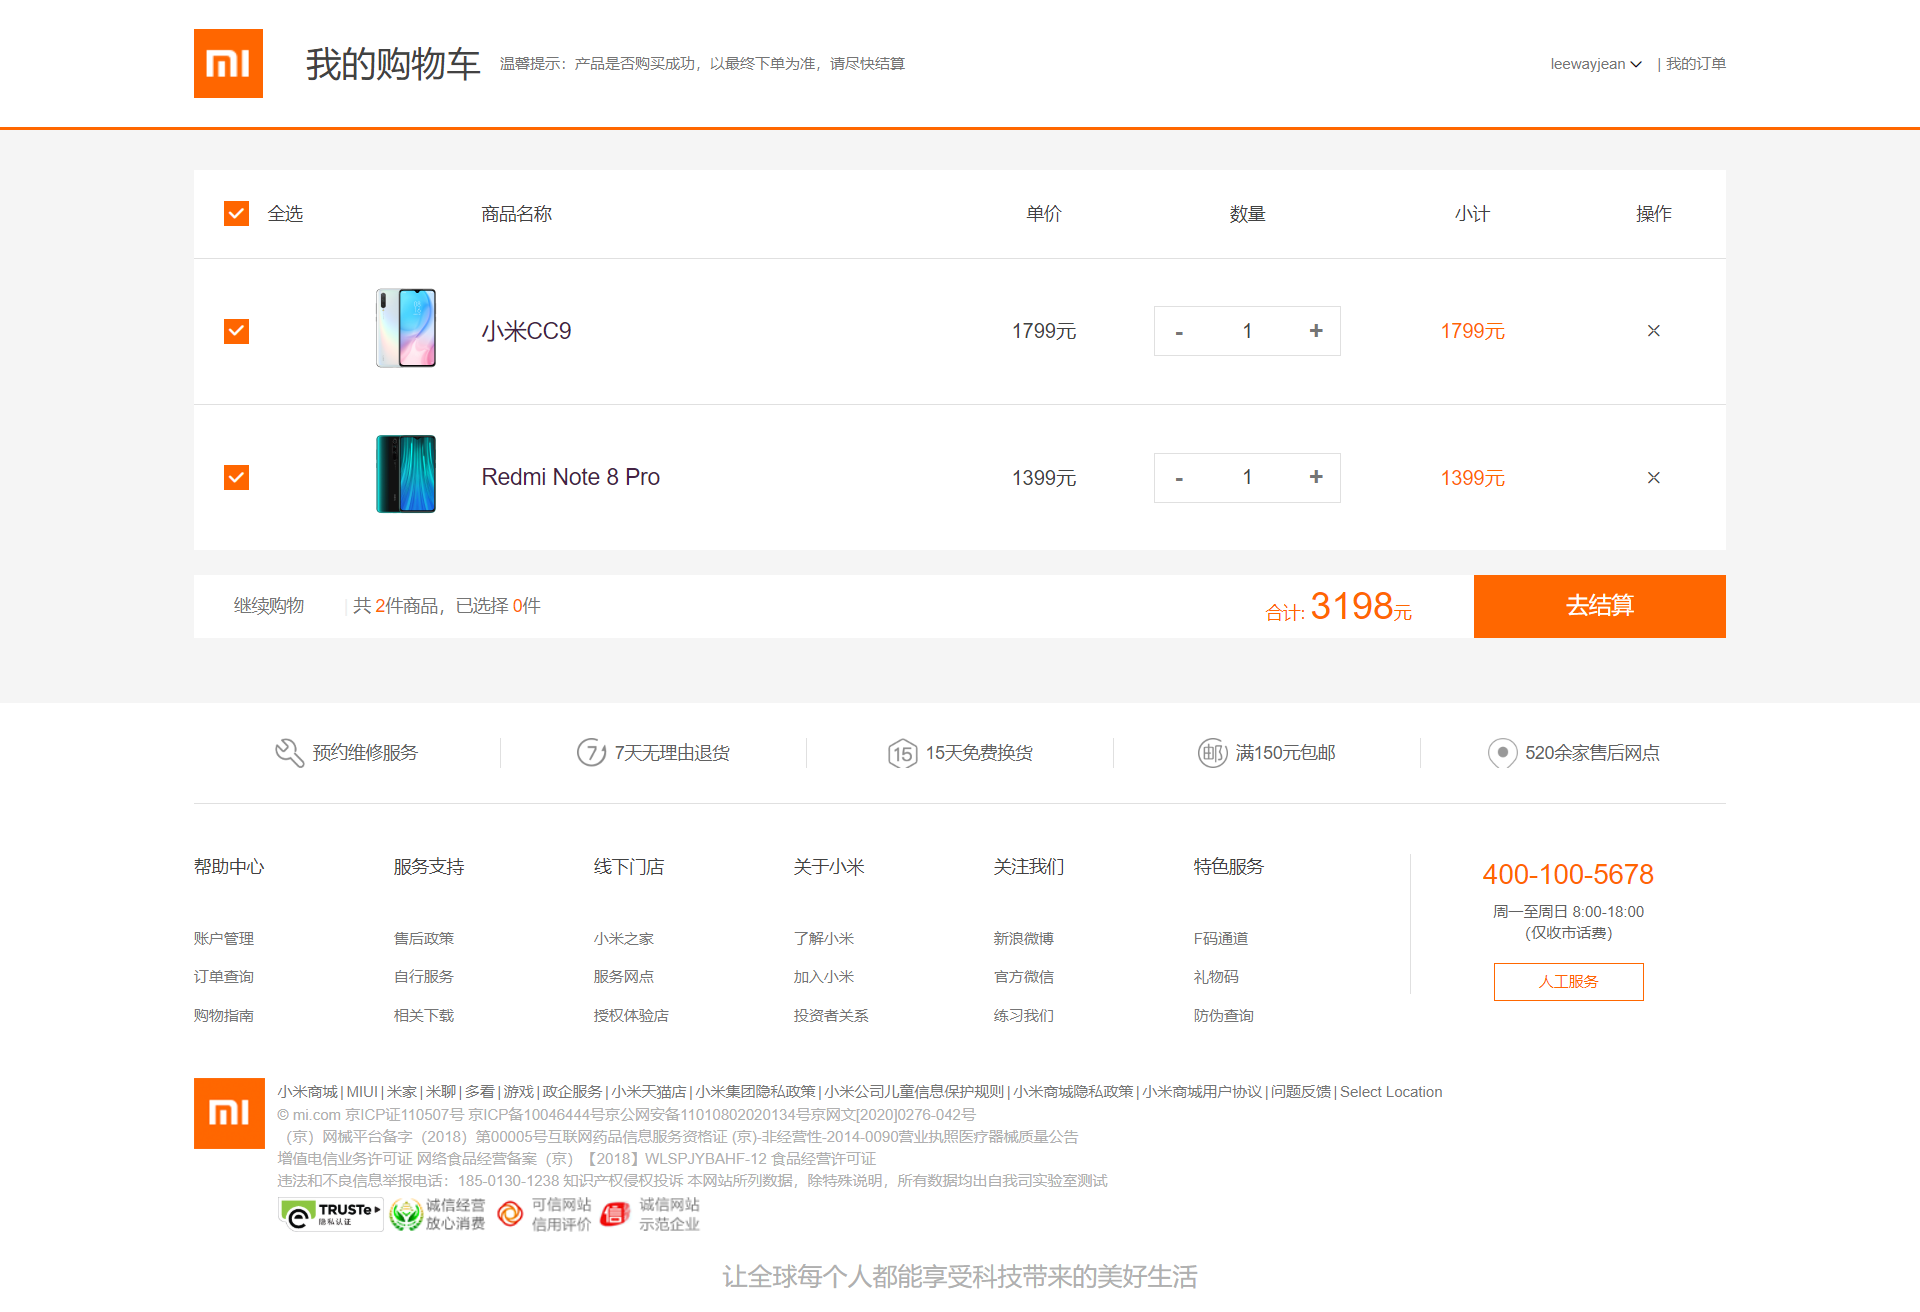Uncheck the 小米CC9 item checkbox
Screen dimensions: 1920x1312
pos(236,331)
